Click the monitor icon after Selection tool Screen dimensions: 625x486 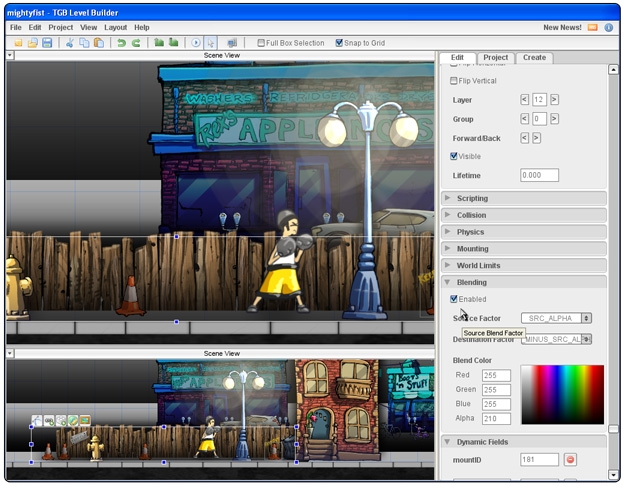coord(232,43)
